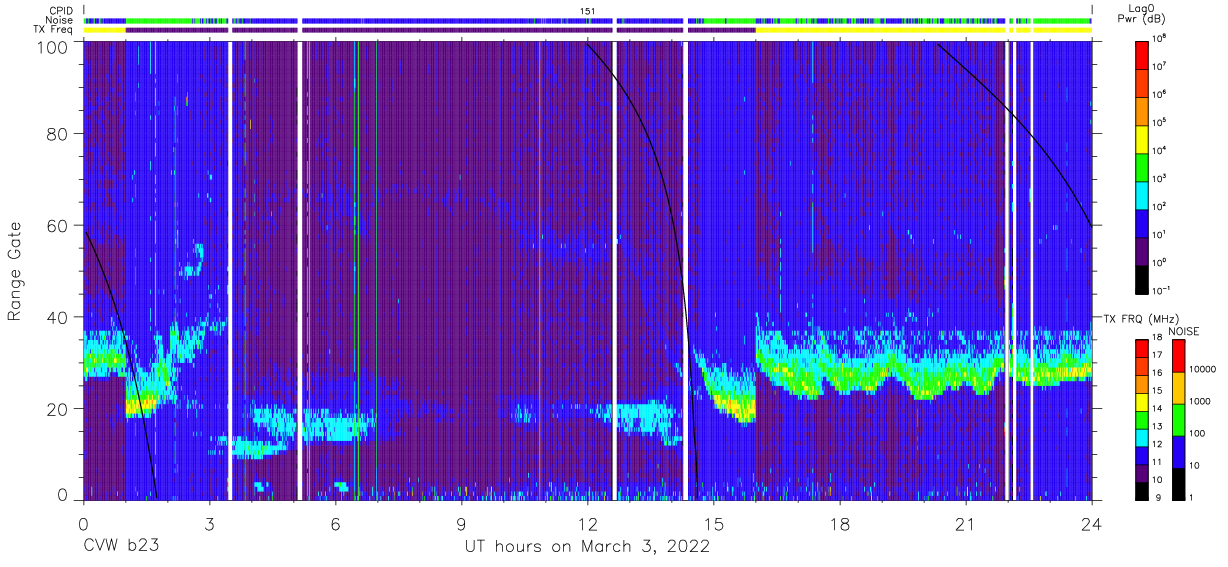Click the Noise strip above hour 9
Screen dimensions: 1228x567
(461, 20)
